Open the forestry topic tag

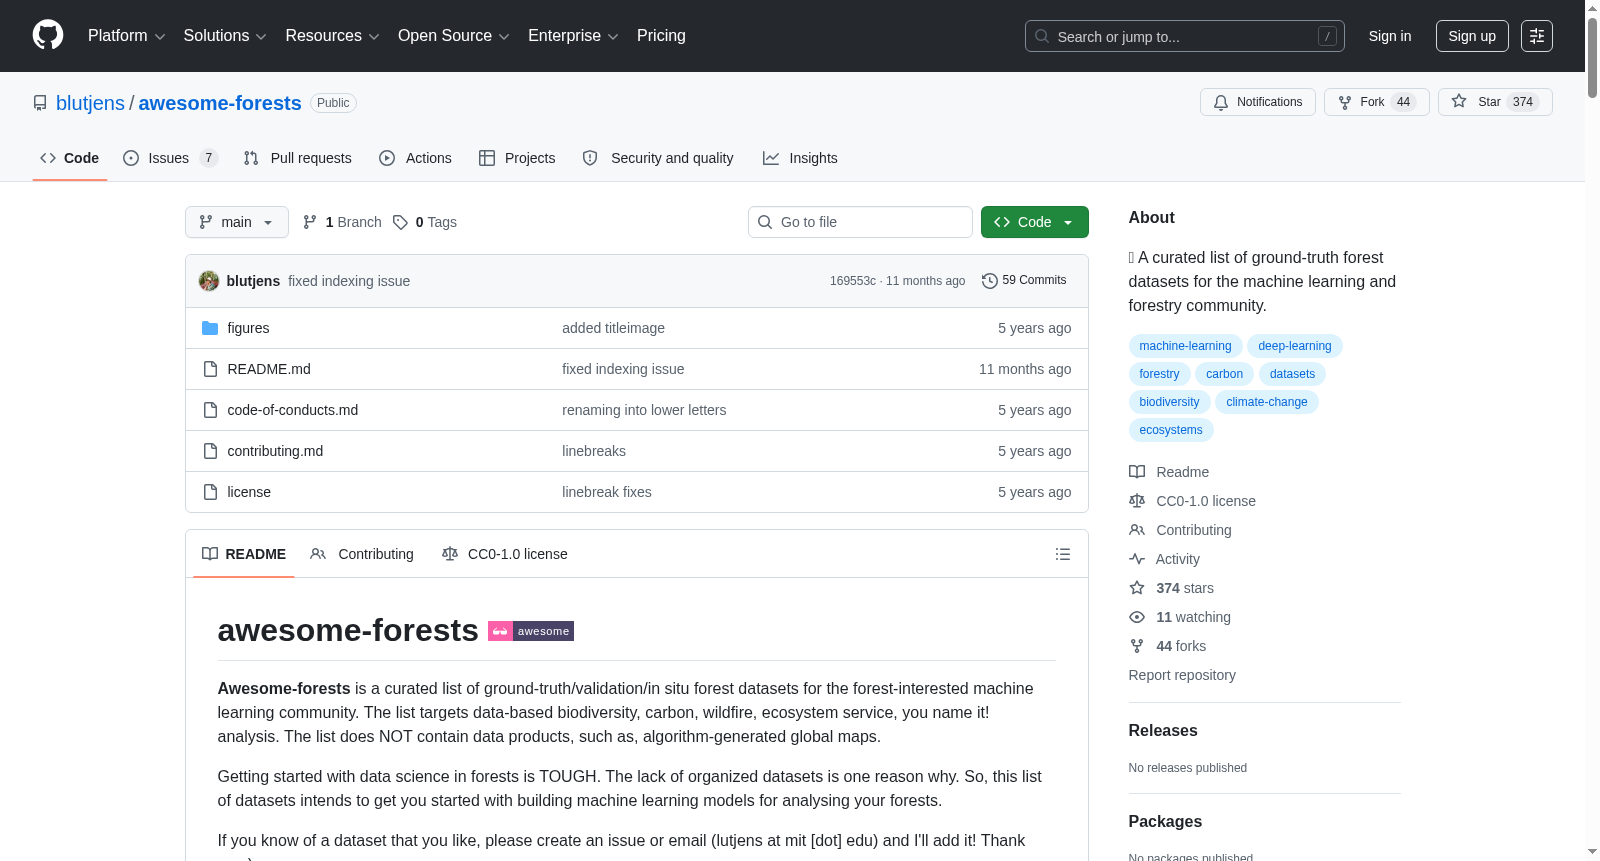tap(1159, 374)
